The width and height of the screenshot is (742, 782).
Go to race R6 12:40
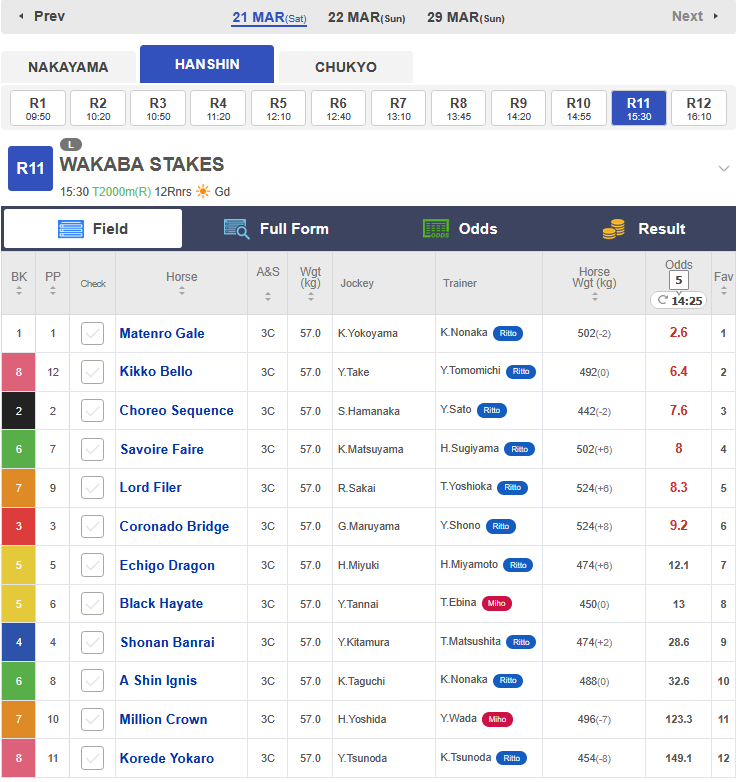(x=338, y=108)
